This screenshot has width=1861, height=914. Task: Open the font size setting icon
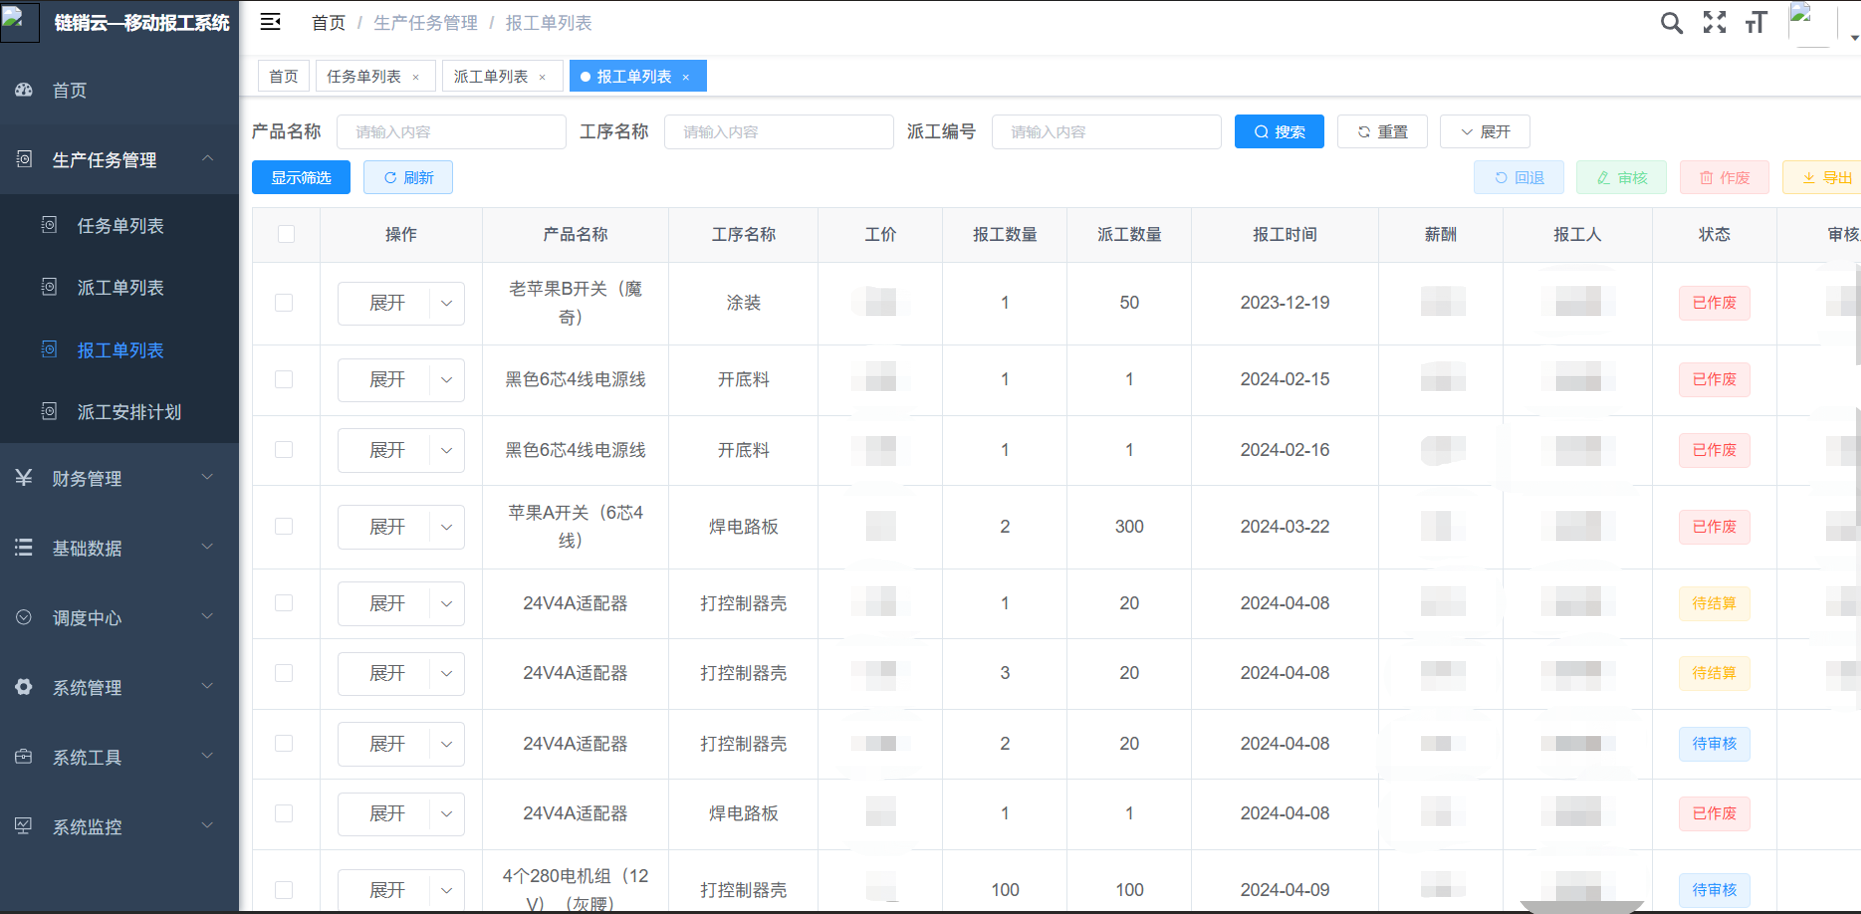pyautogui.click(x=1756, y=23)
